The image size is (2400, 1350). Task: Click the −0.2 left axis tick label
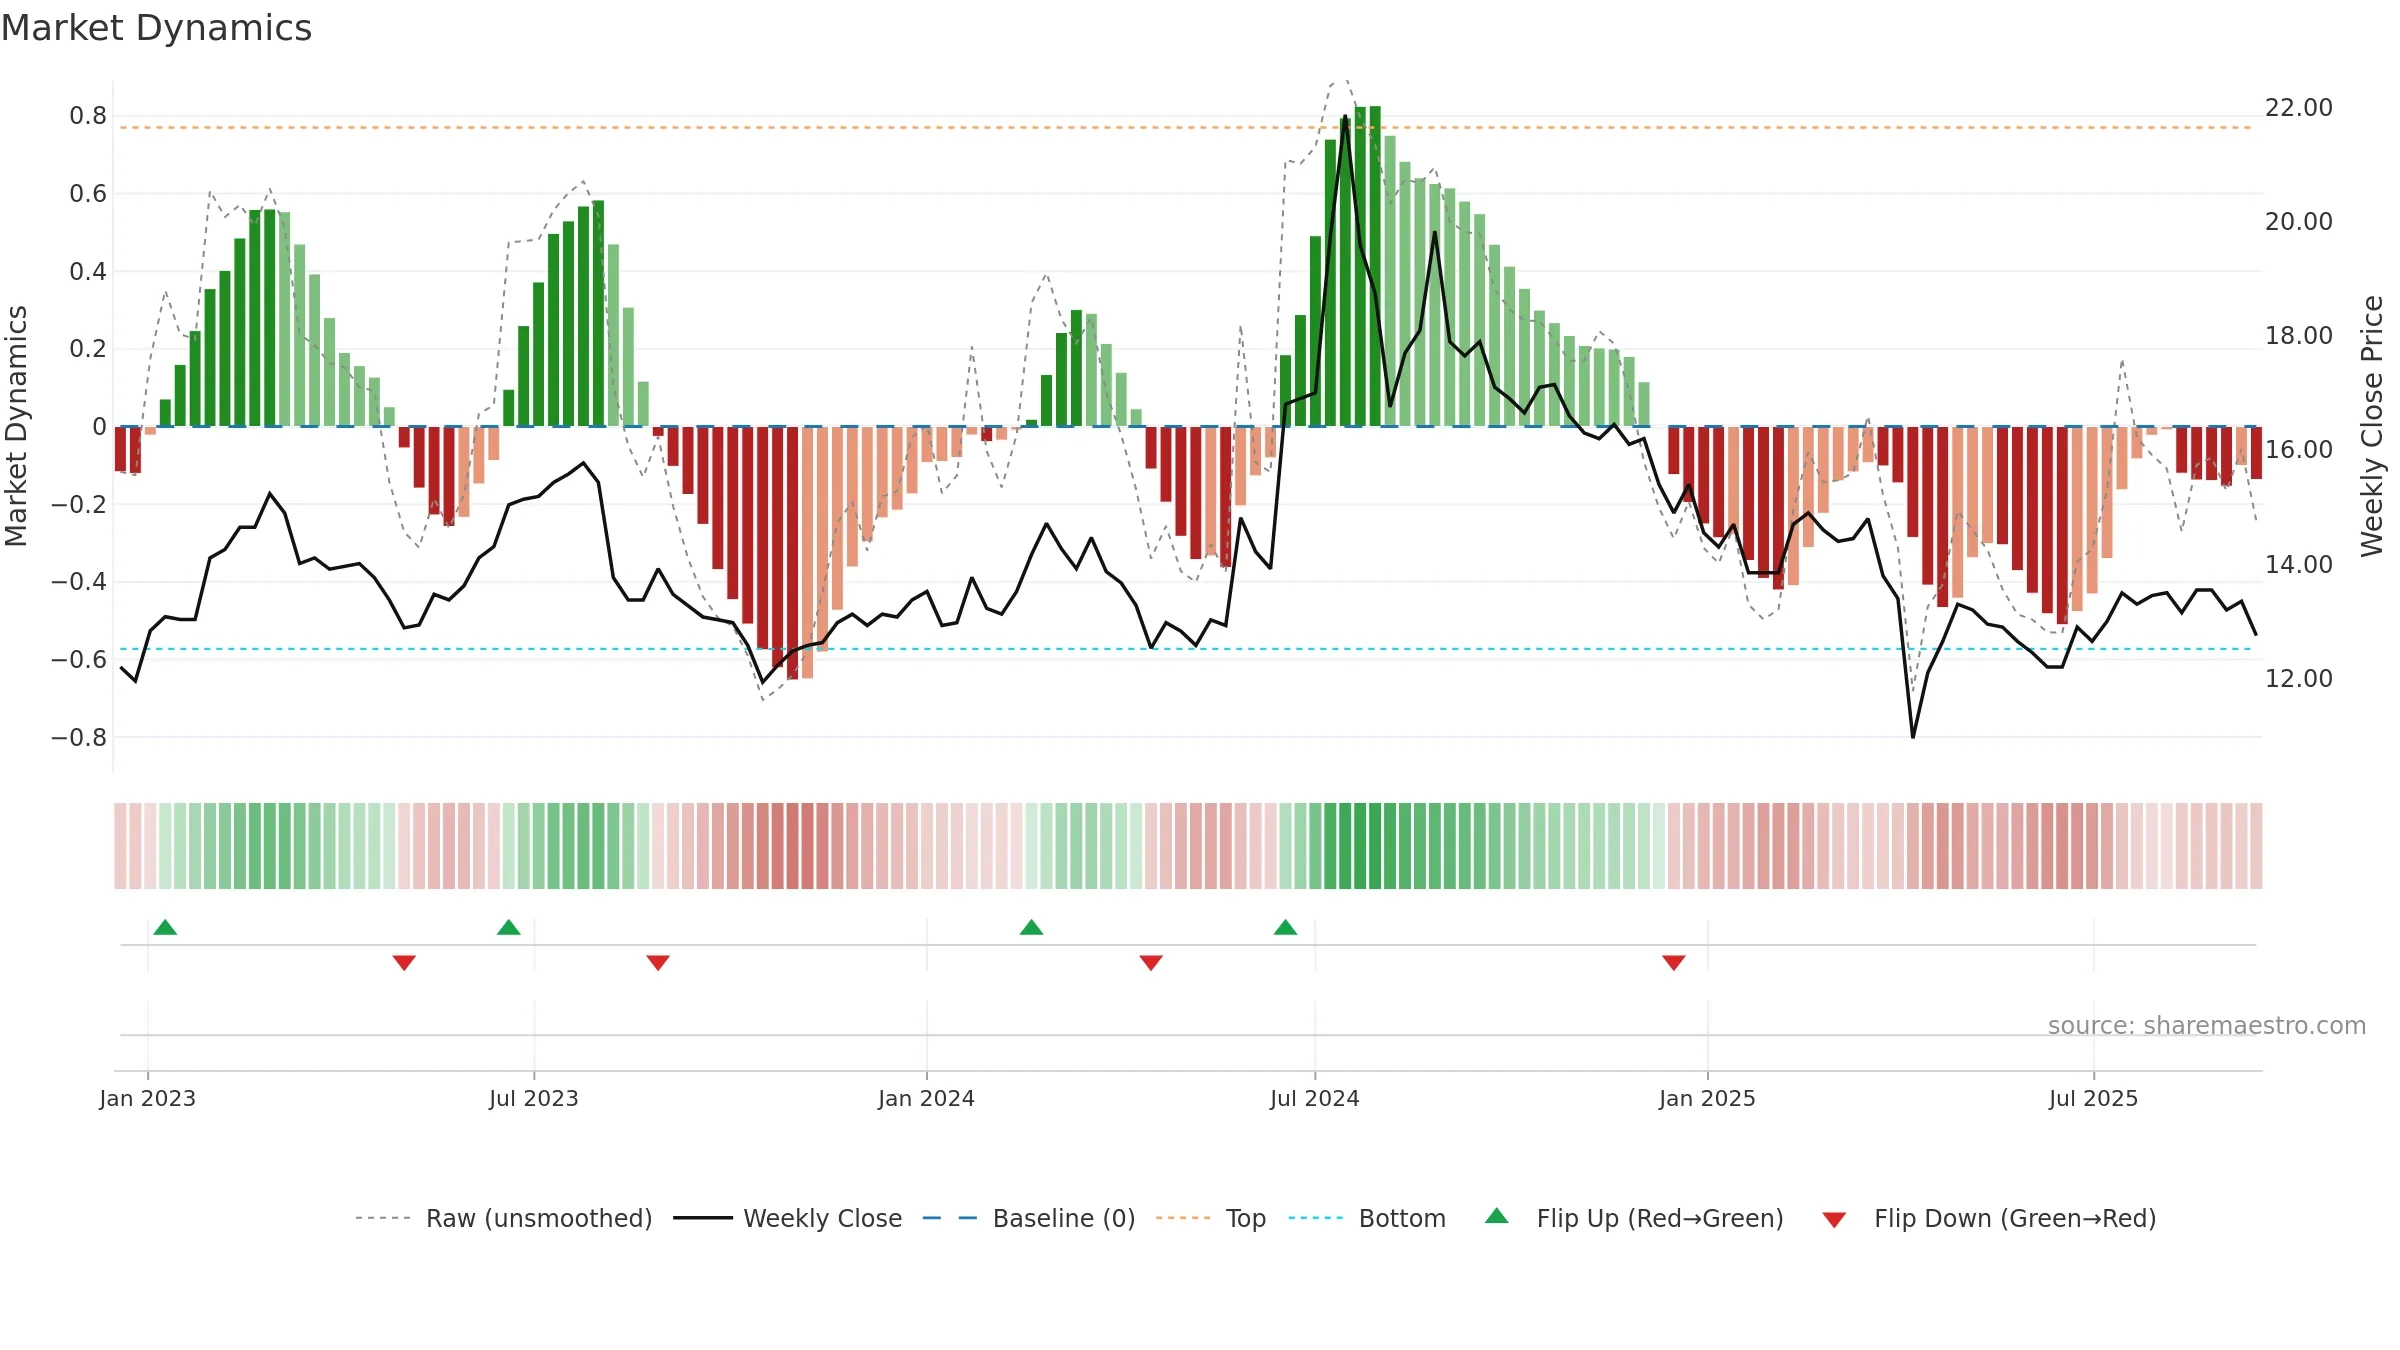(79, 504)
